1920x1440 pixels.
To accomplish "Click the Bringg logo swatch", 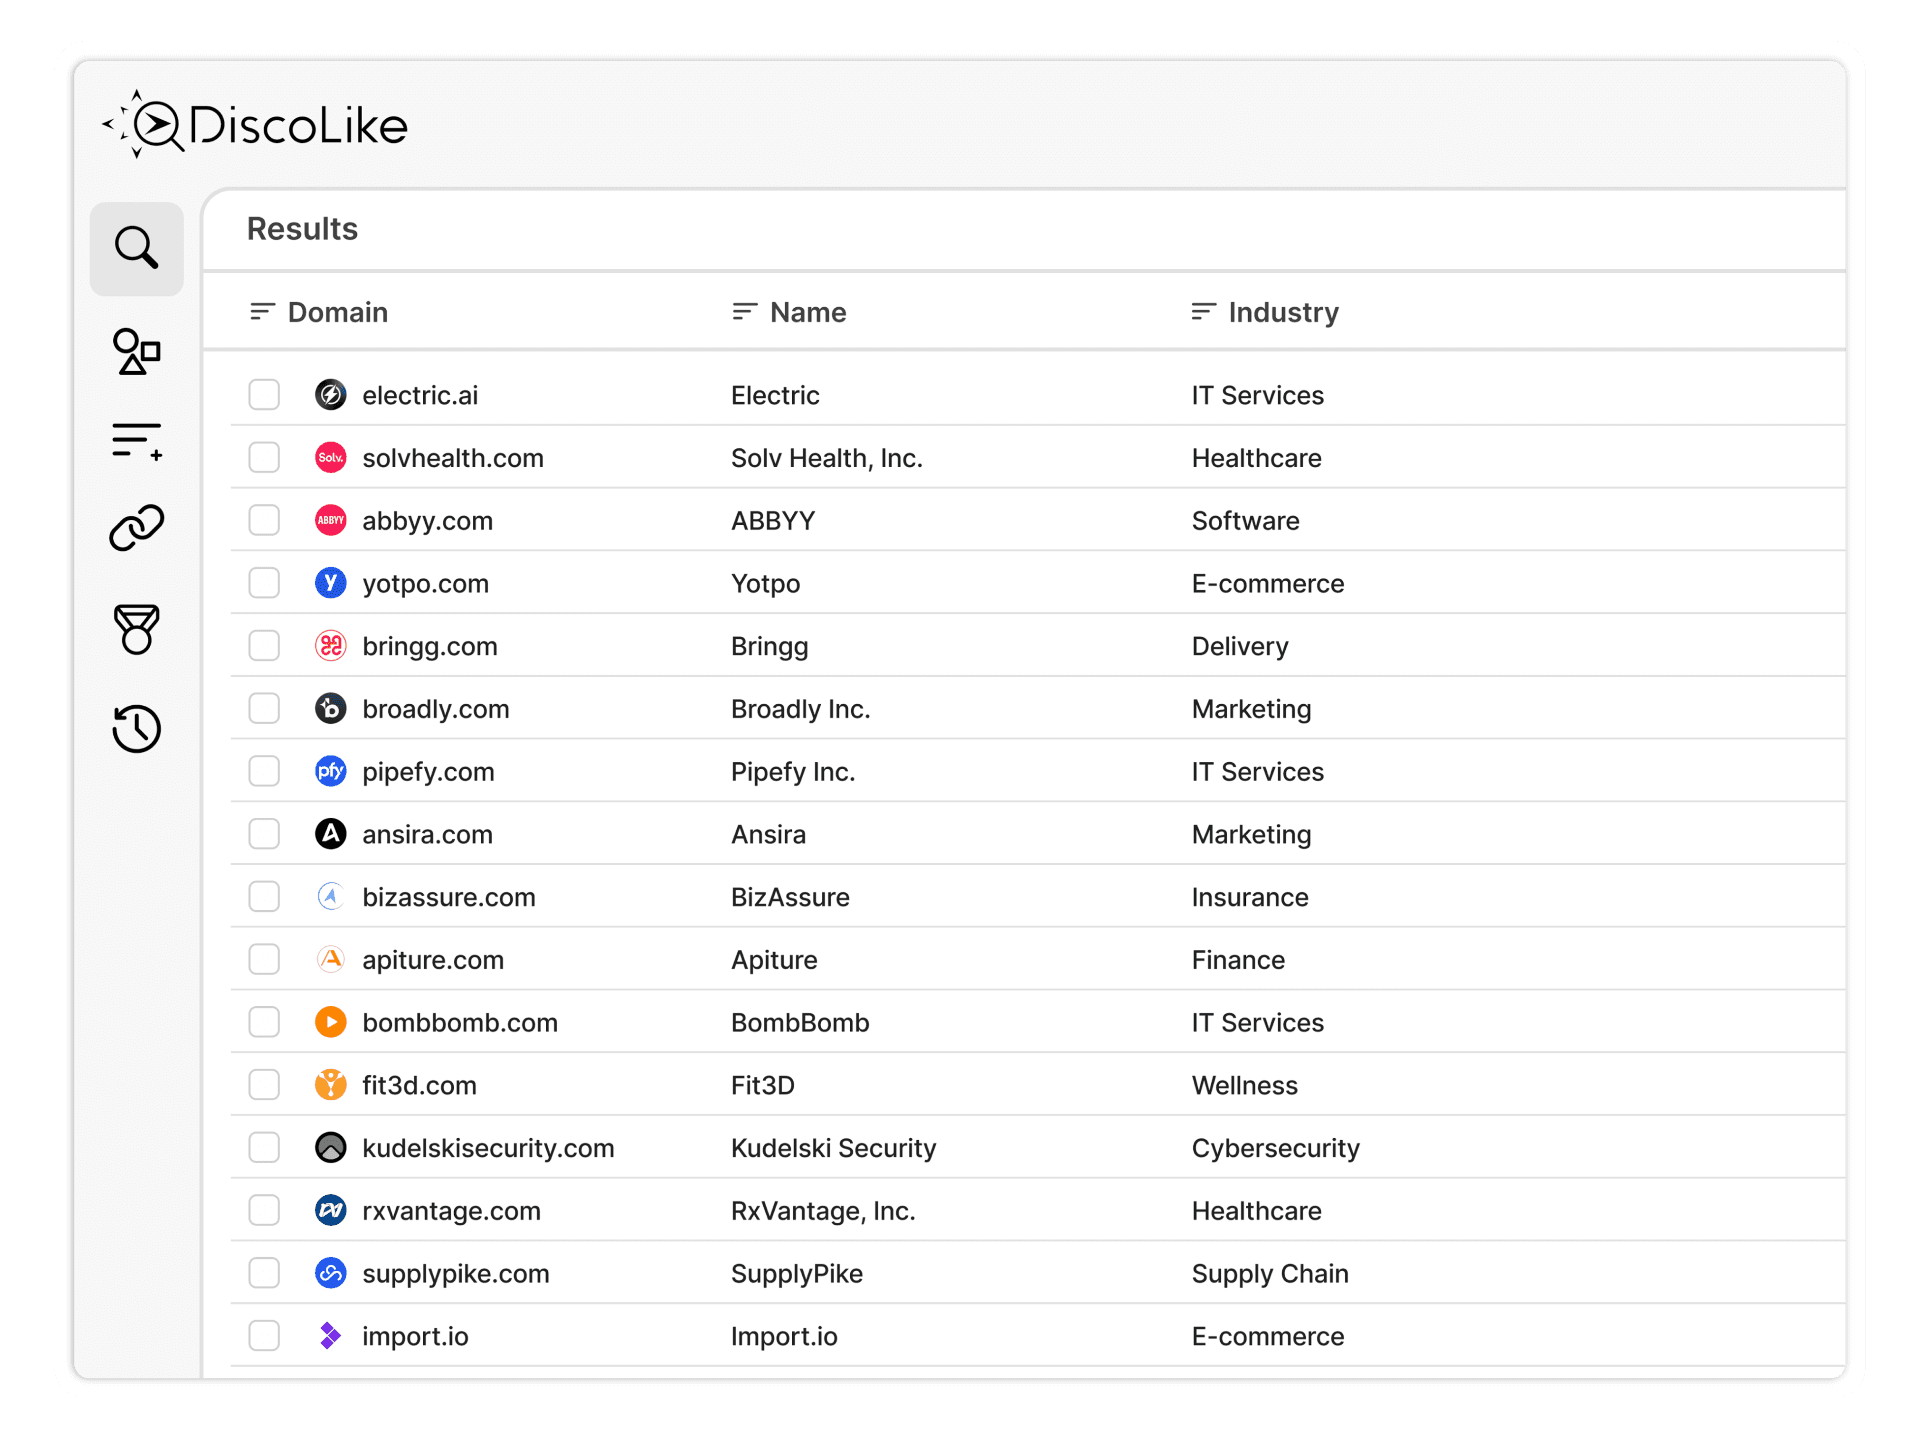I will pyautogui.click(x=330, y=646).
